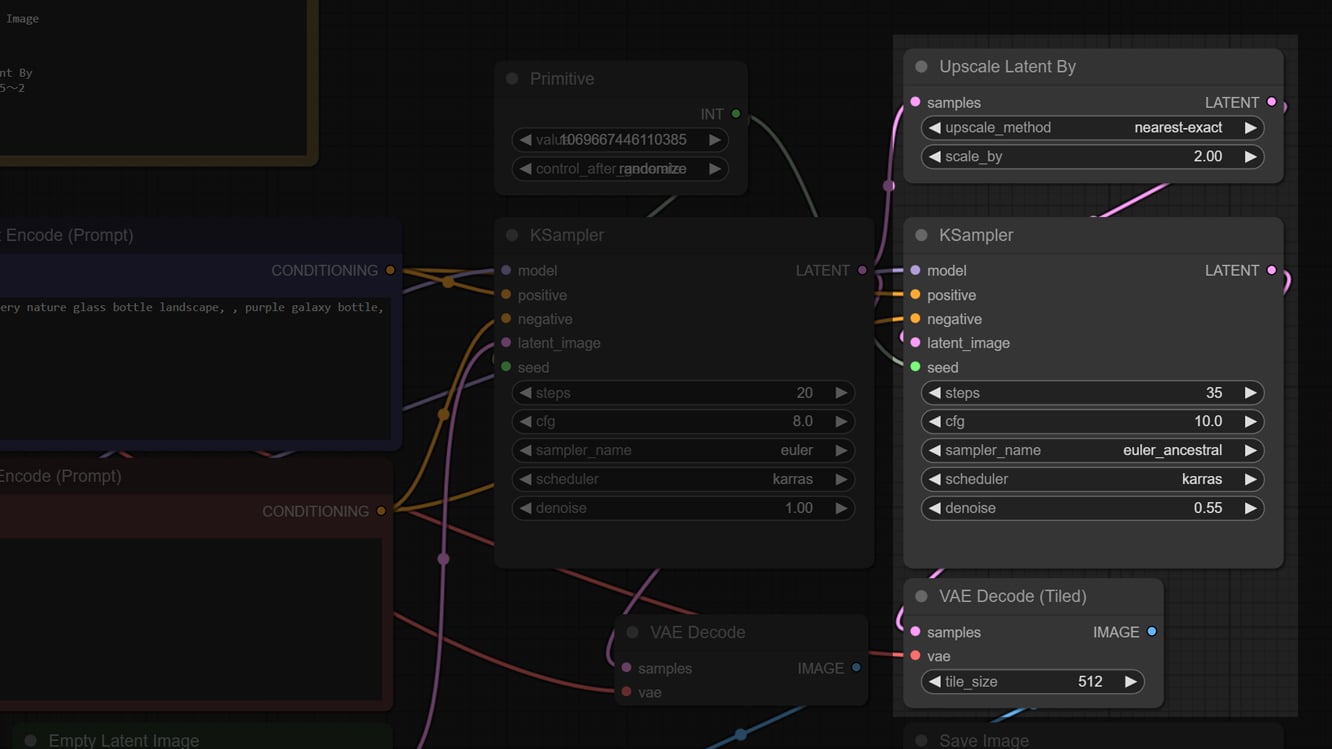Click the samples input socket on Upscale Latent By

[x=915, y=102]
